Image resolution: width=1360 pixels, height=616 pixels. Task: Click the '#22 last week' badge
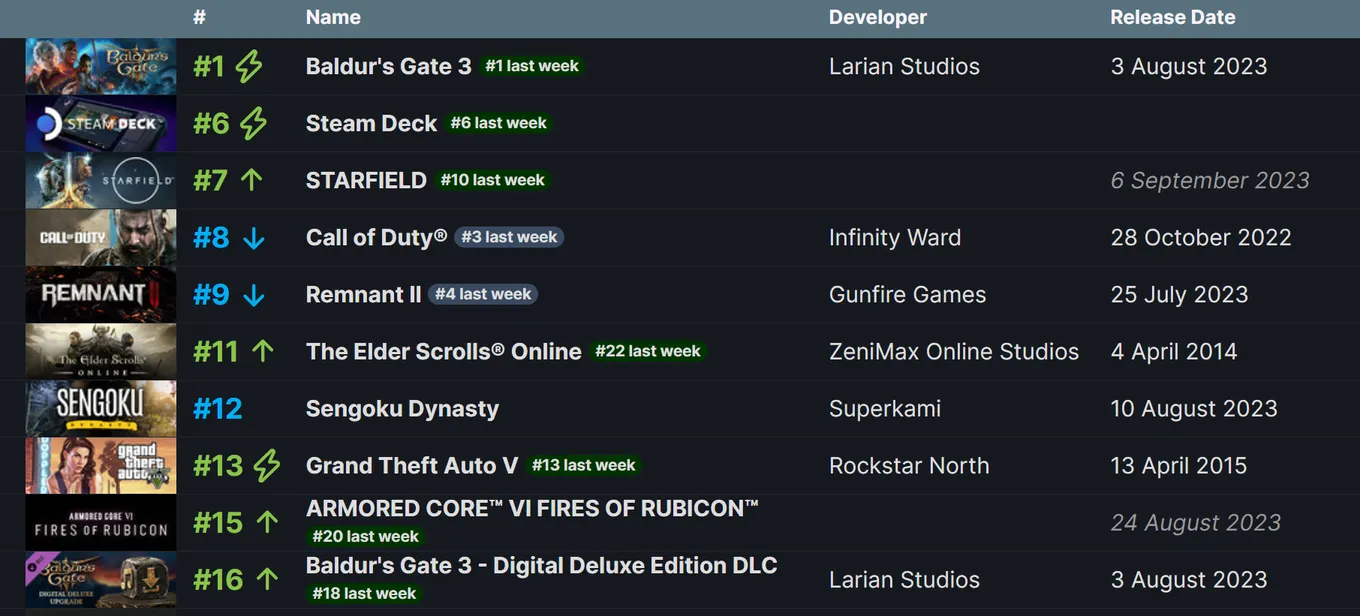click(648, 351)
